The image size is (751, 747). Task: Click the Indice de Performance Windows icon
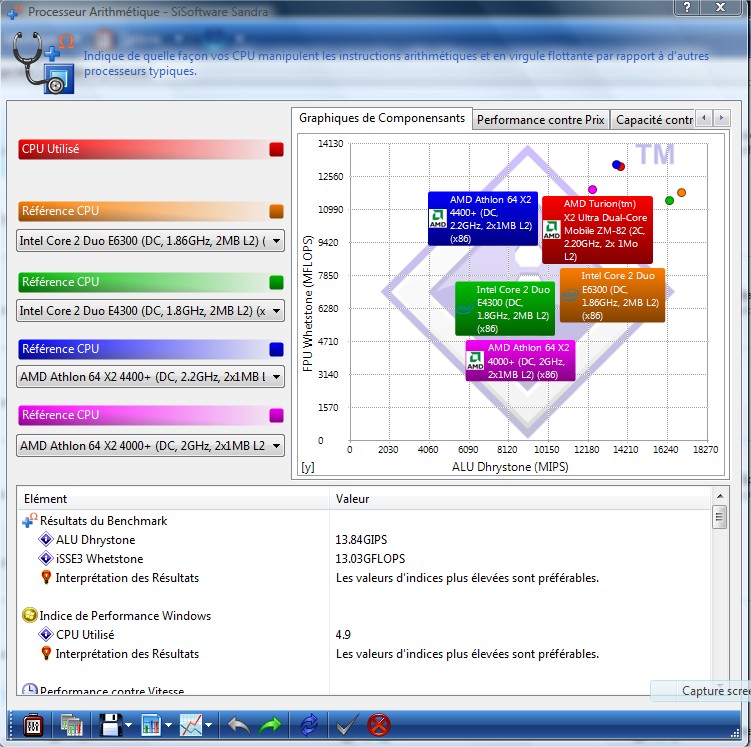pos(30,615)
